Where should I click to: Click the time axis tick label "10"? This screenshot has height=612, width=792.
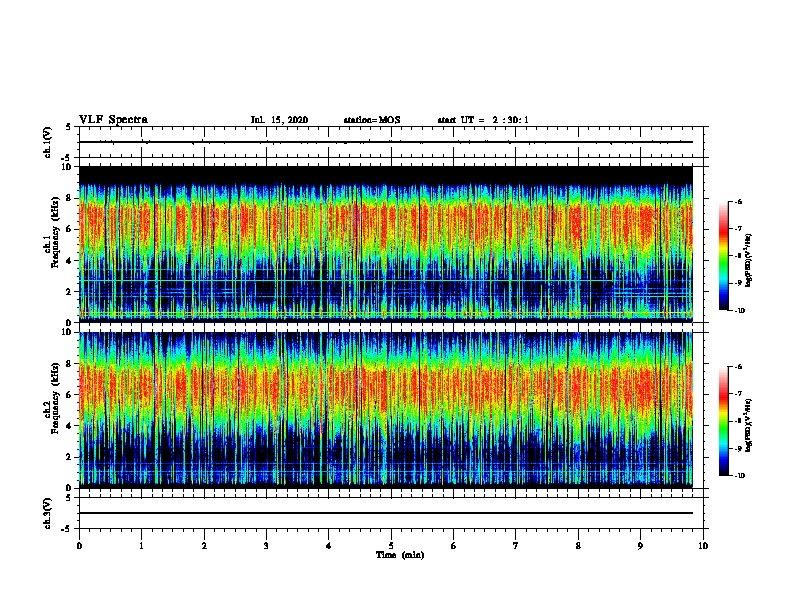[x=703, y=546]
